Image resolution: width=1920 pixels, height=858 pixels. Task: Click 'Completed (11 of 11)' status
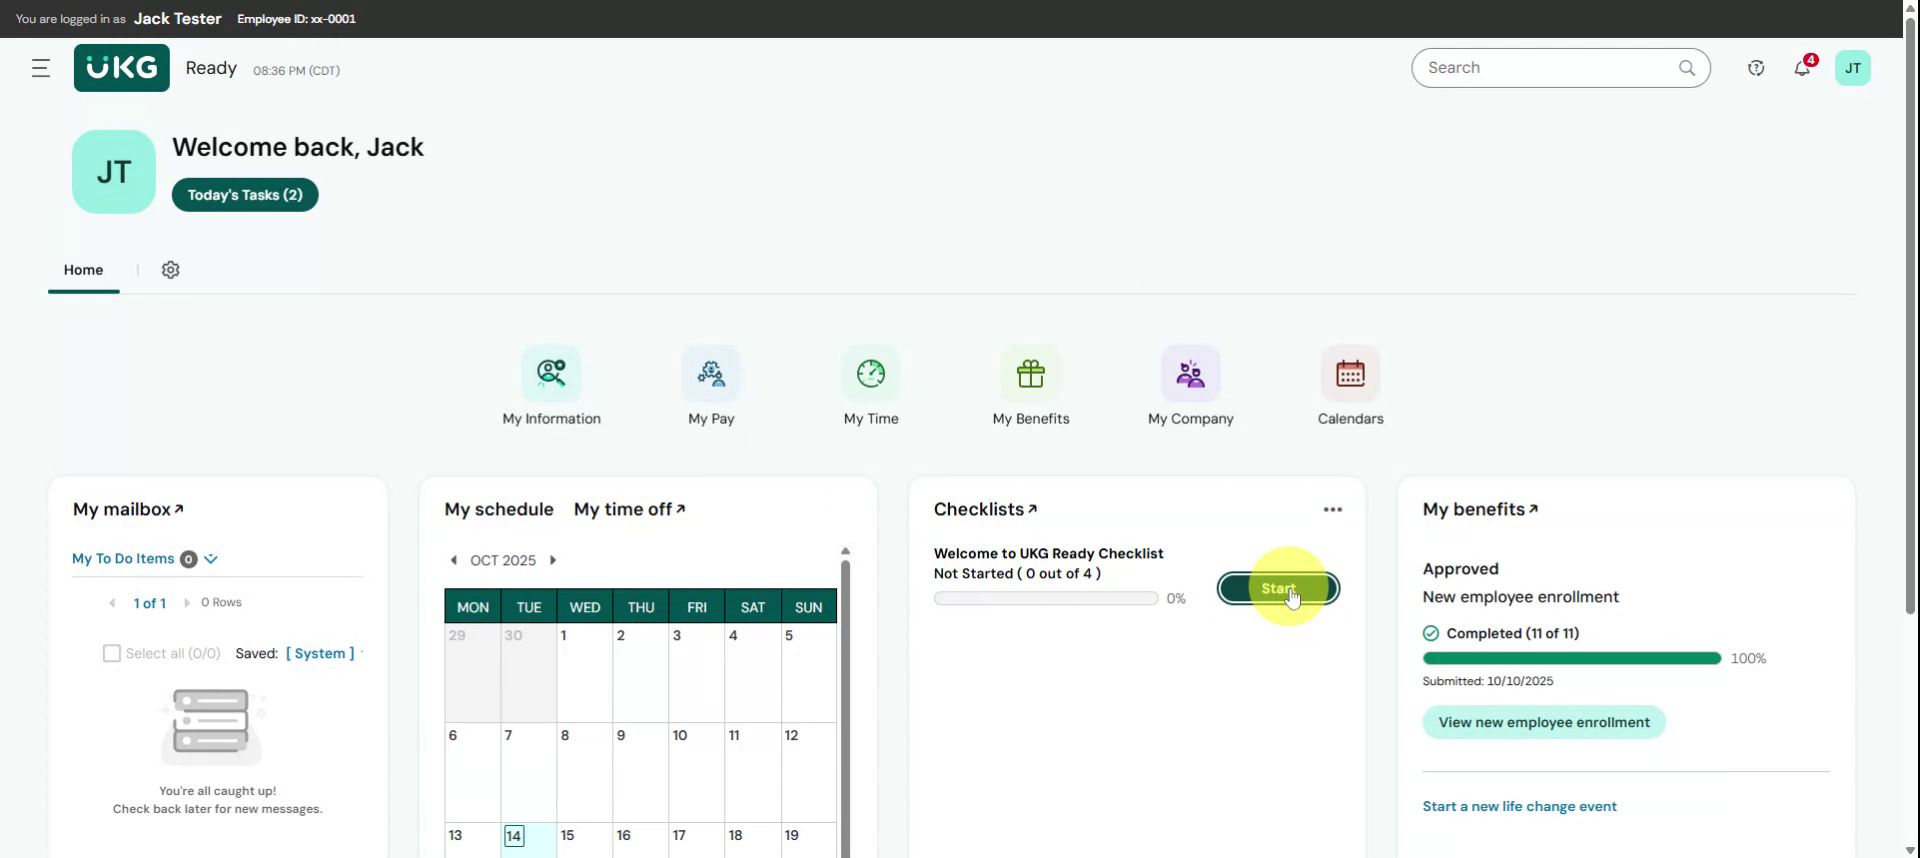1512,633
